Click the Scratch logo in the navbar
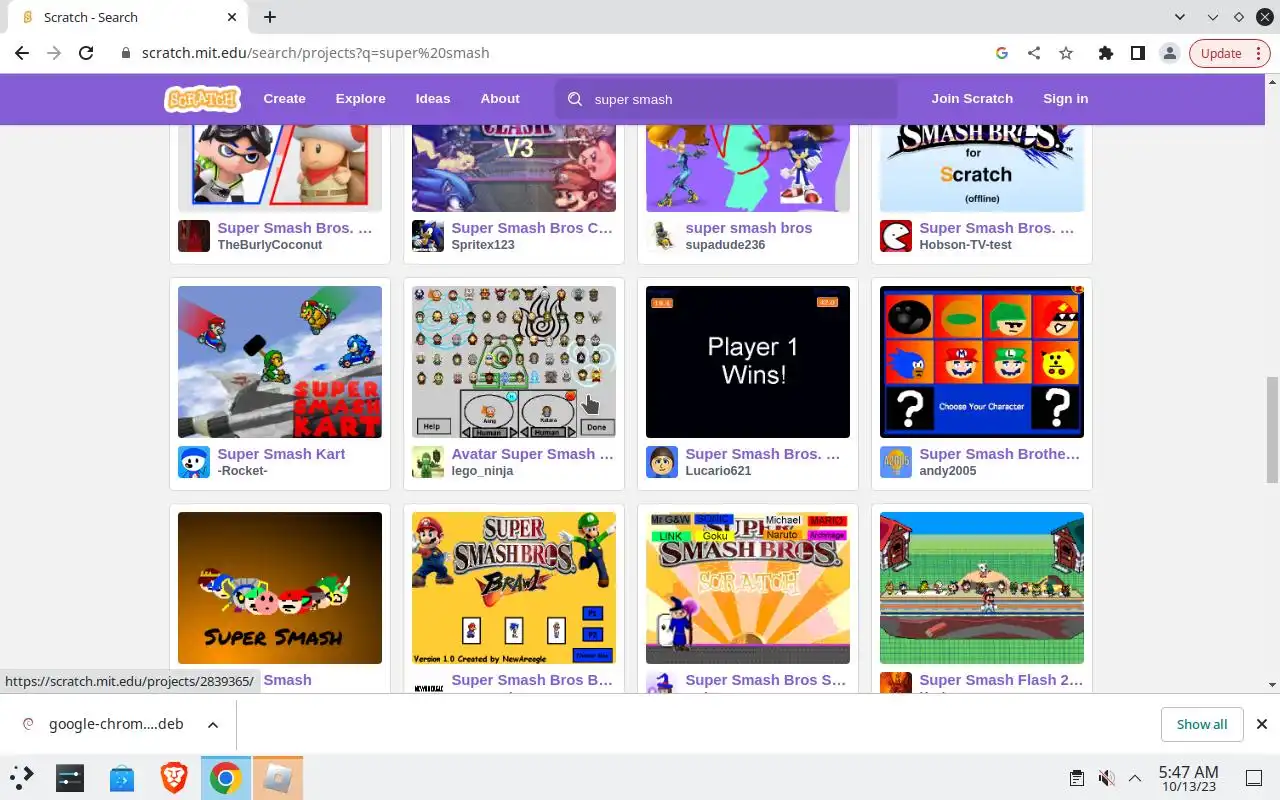 click(x=203, y=98)
